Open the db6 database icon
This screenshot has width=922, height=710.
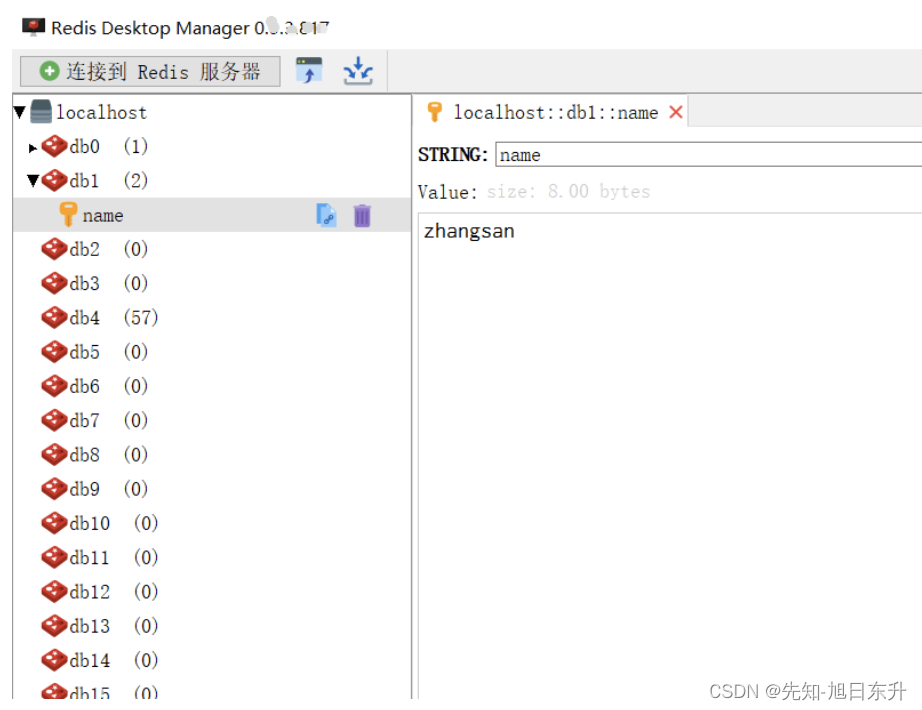click(54, 386)
